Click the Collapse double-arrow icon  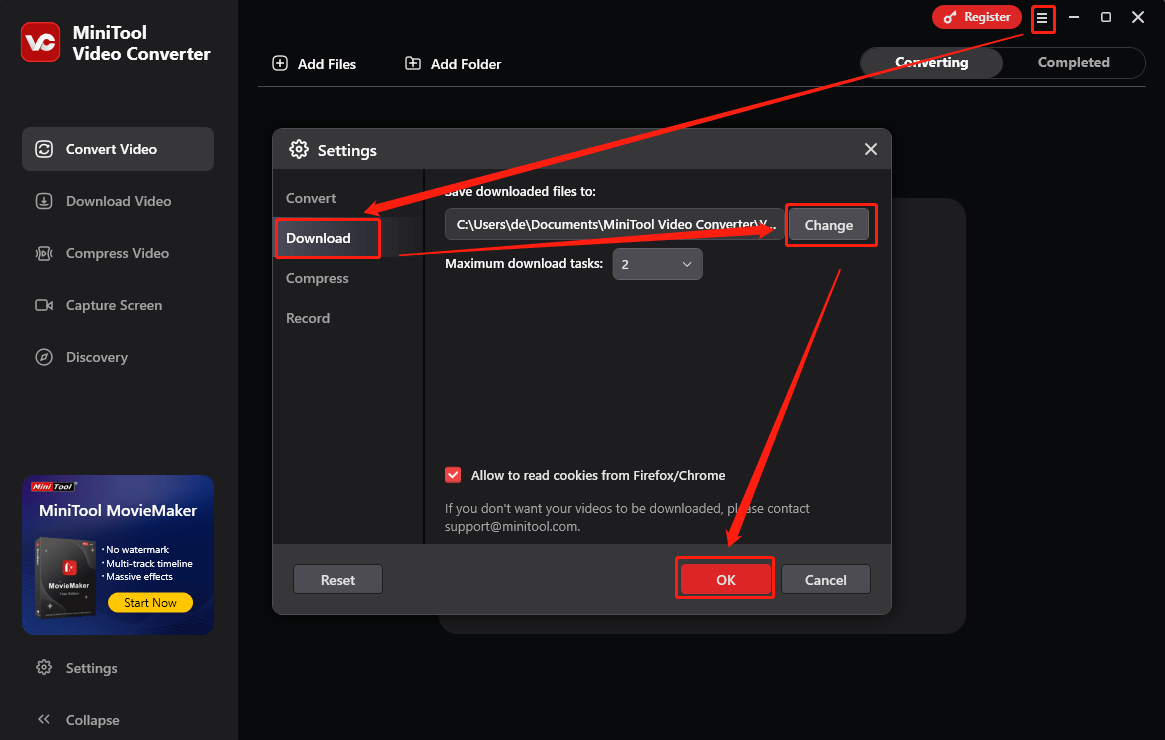point(44,719)
